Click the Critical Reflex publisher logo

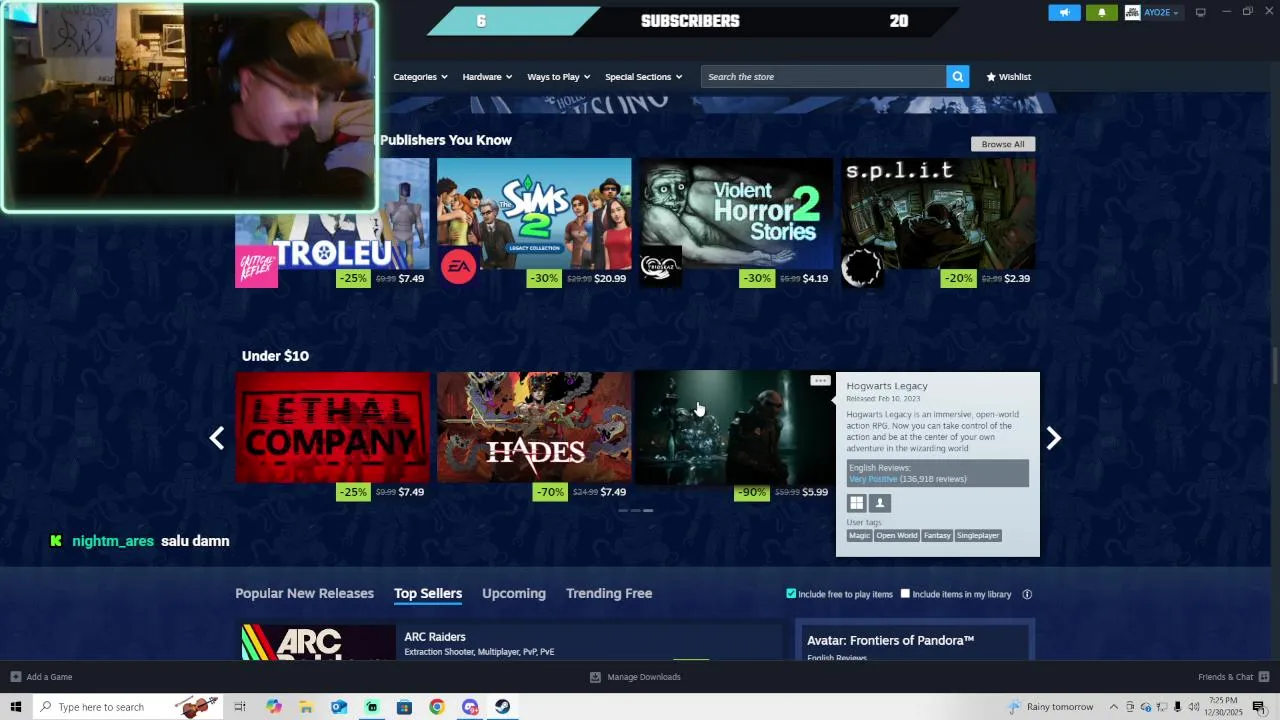pyautogui.click(x=256, y=266)
